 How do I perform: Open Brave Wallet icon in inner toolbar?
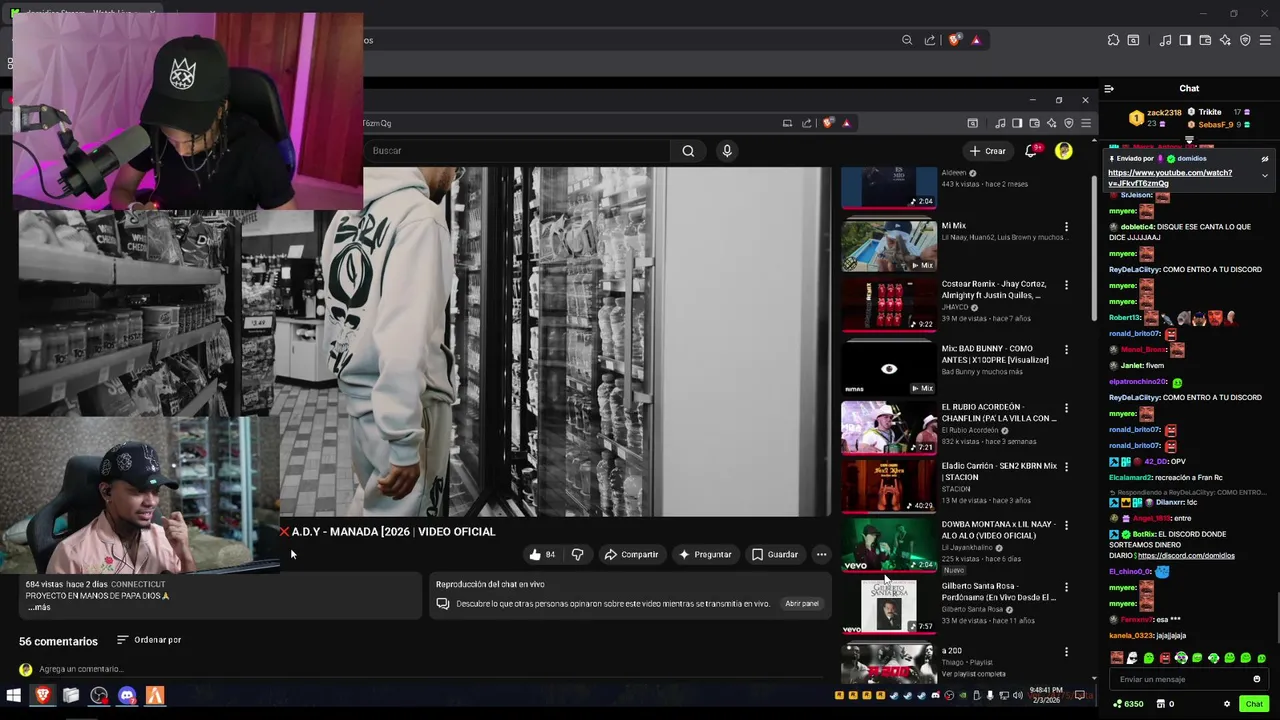[x=1034, y=123]
